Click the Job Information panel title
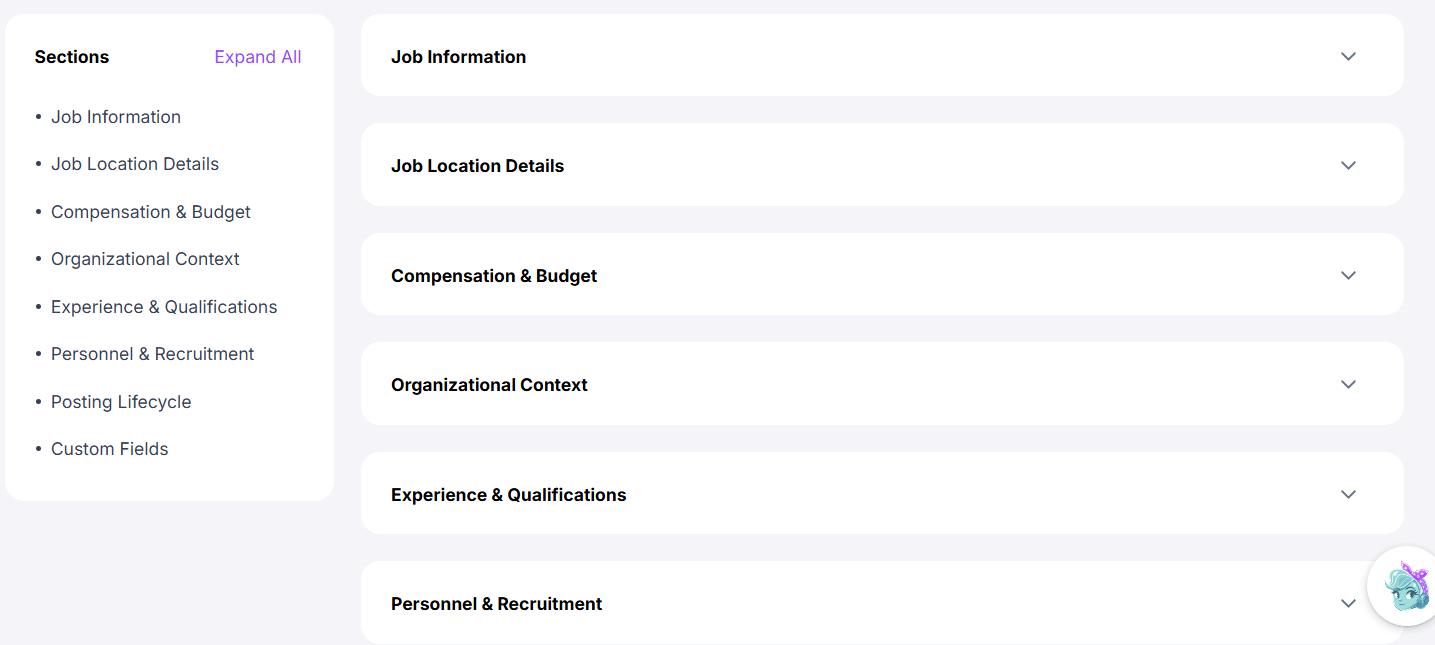 (458, 57)
